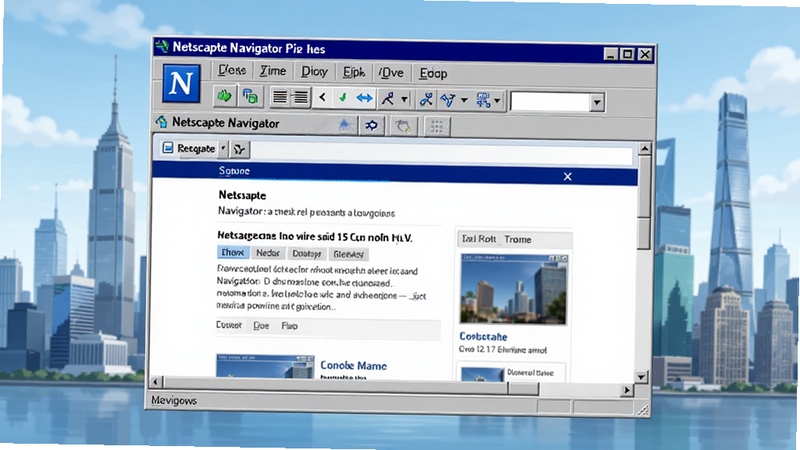This screenshot has width=800, height=450.
Task: Expand the toolbar combo box arrow
Action: pyautogui.click(x=597, y=103)
